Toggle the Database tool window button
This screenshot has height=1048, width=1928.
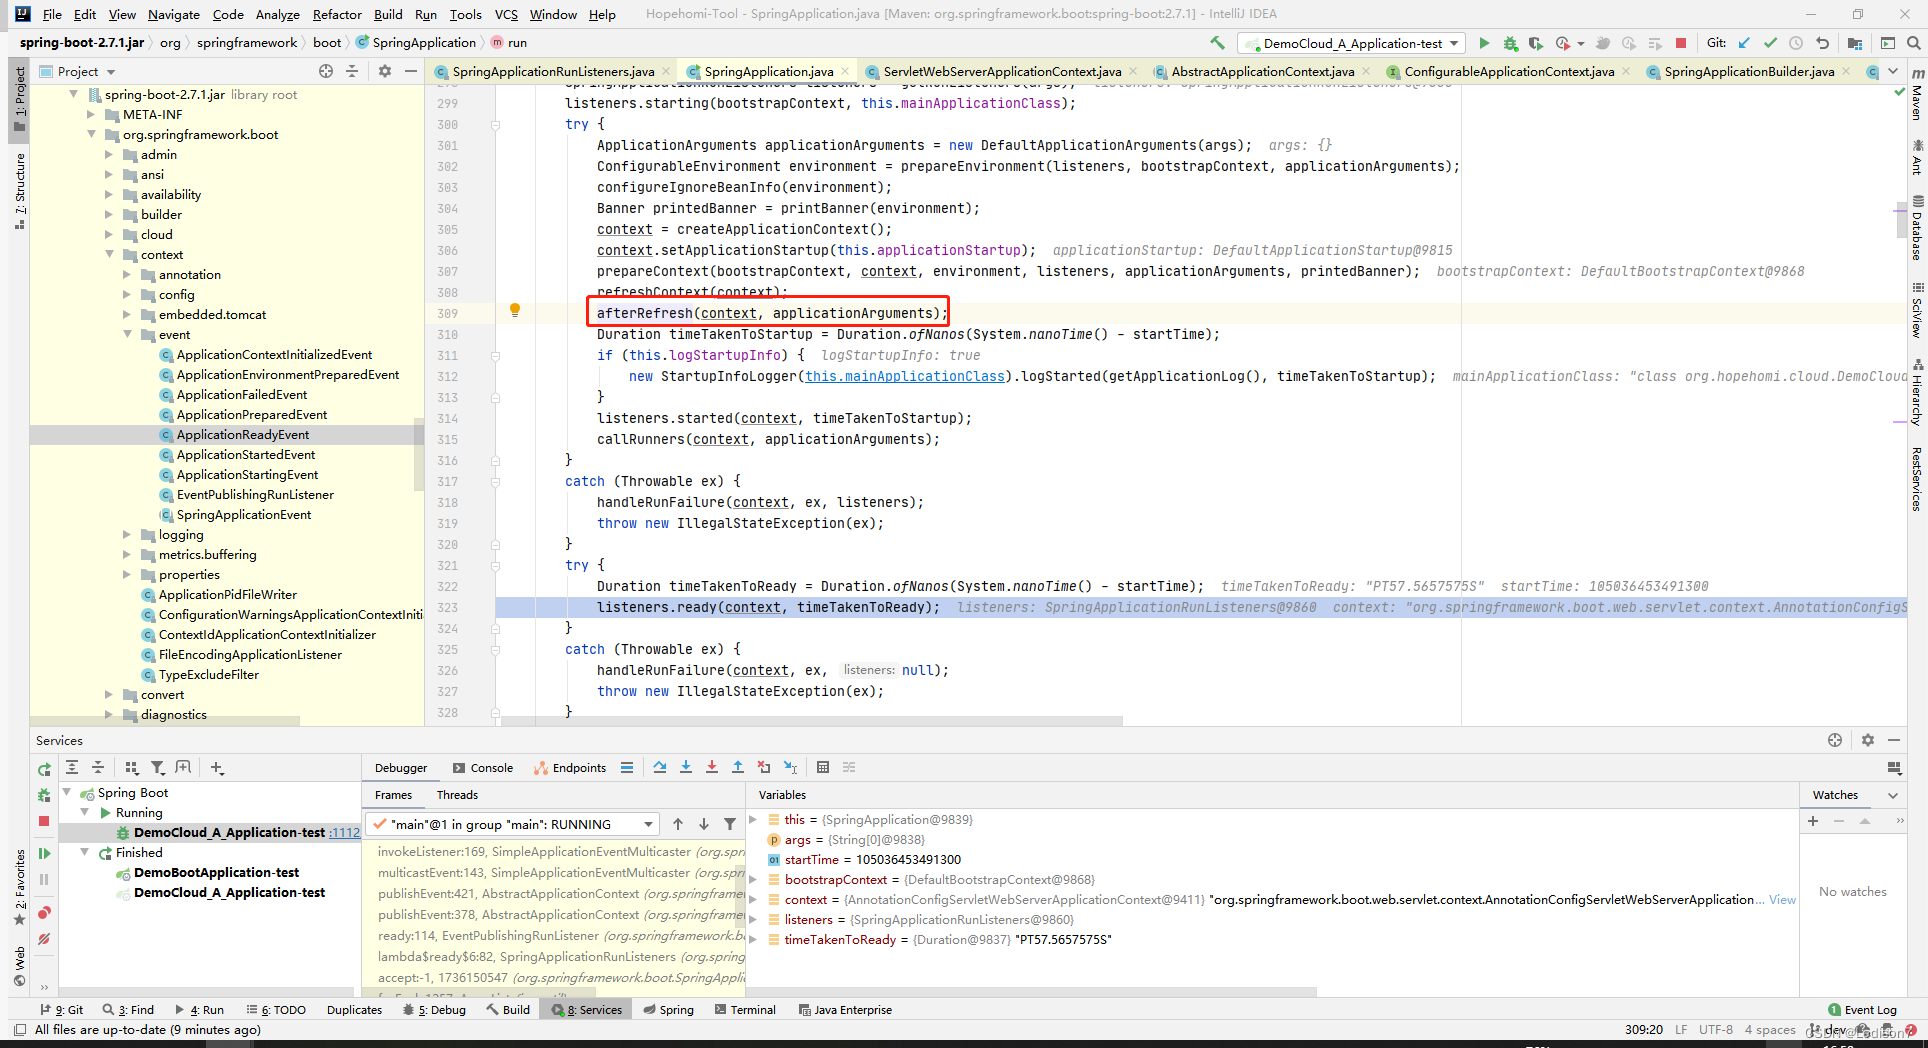click(x=1917, y=228)
